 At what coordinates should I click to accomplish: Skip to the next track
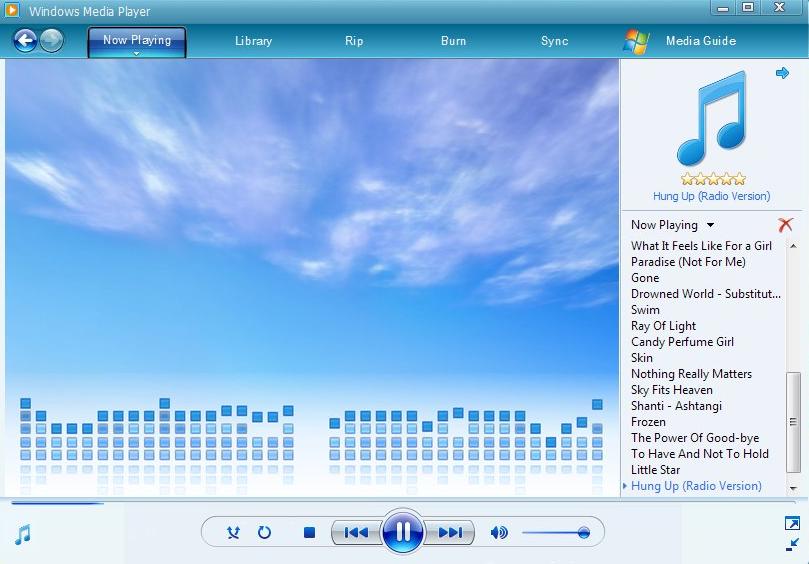tap(450, 532)
